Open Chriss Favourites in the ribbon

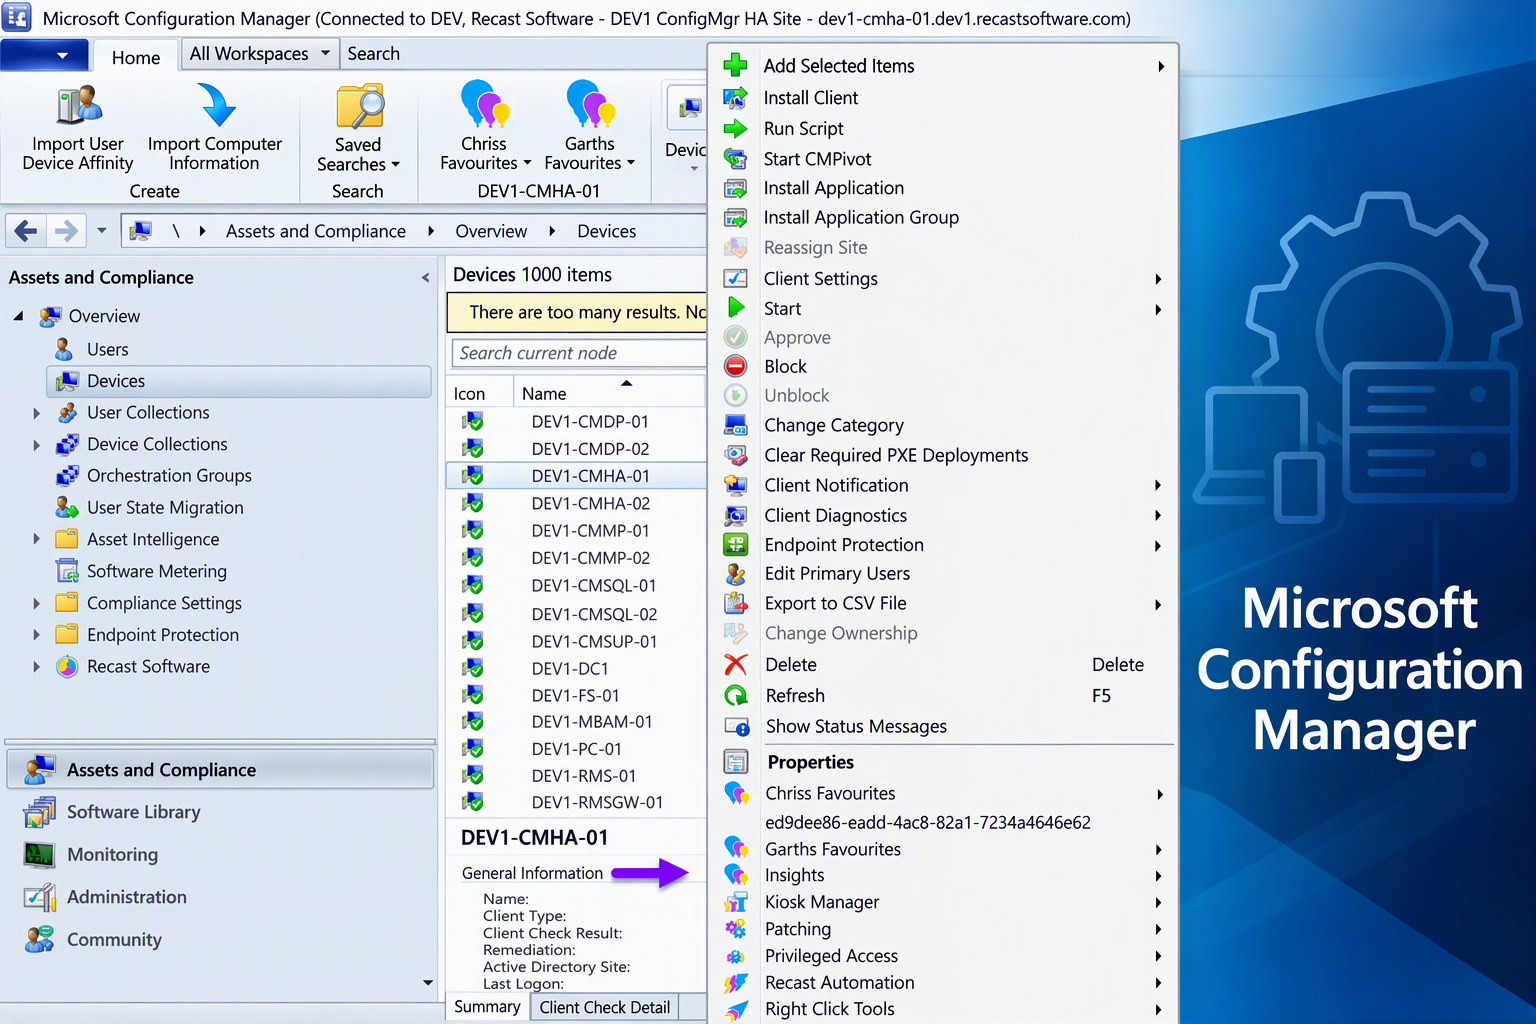pos(485,128)
